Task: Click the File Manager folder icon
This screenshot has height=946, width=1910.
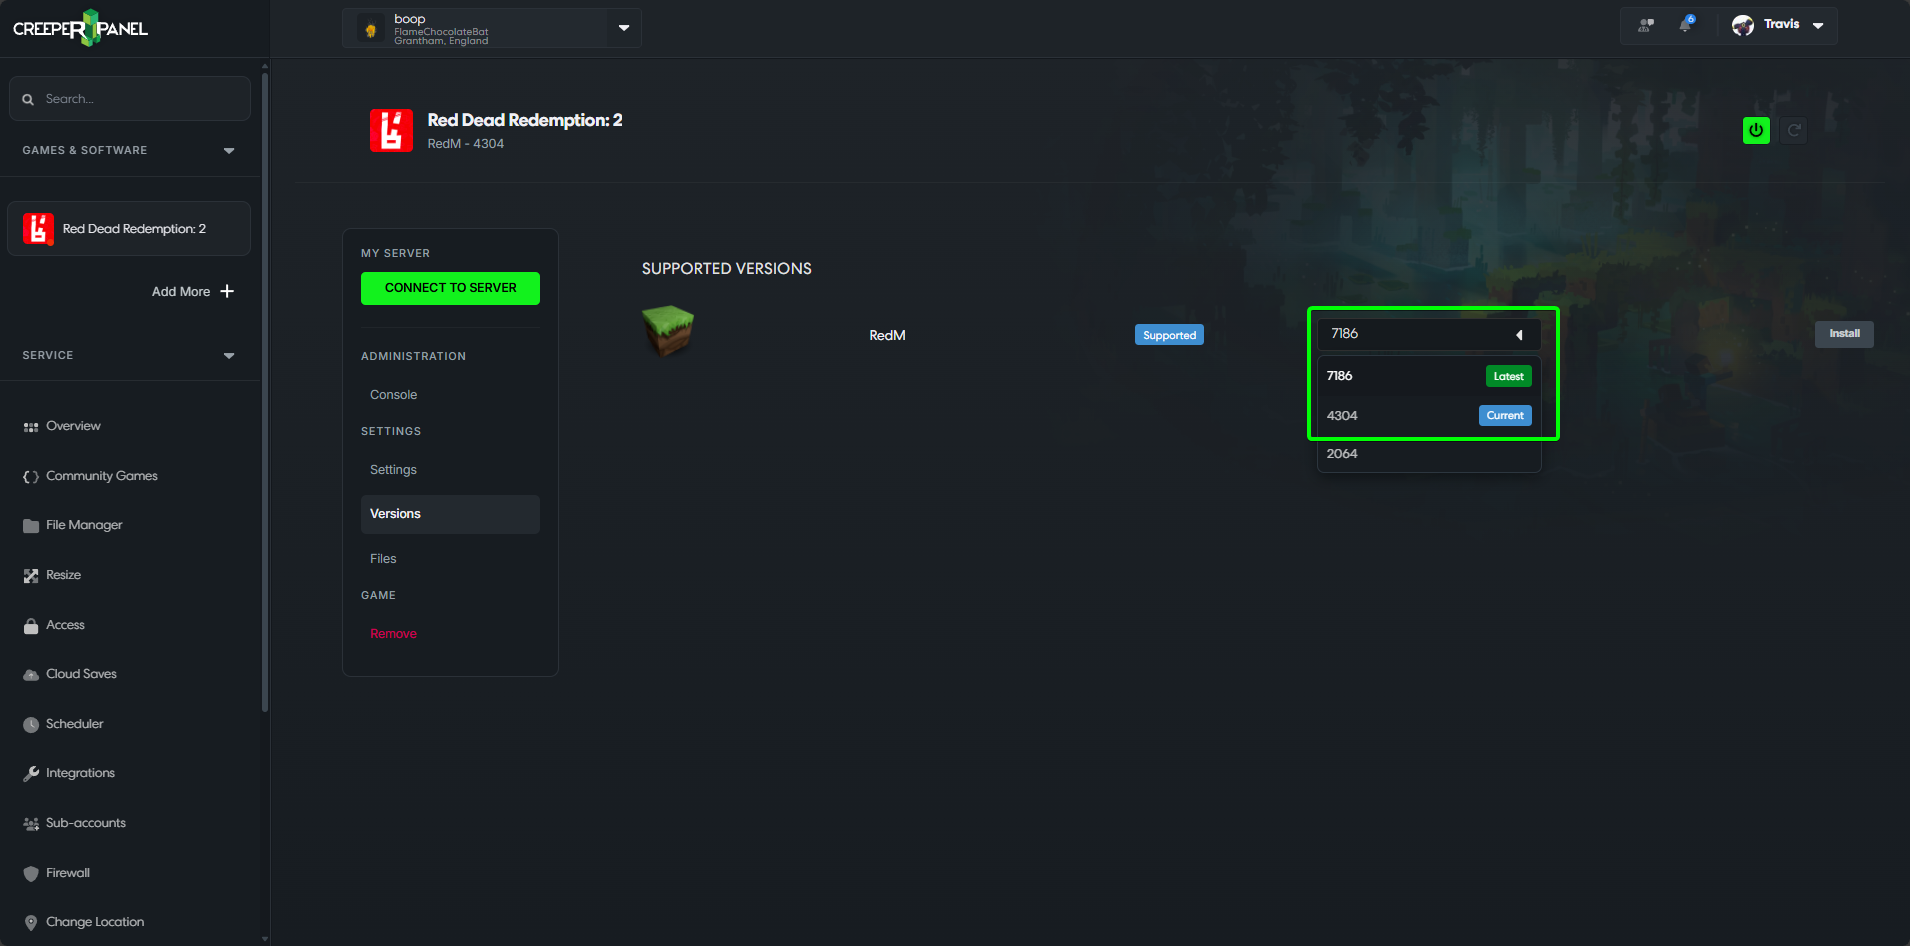Action: click(x=31, y=526)
